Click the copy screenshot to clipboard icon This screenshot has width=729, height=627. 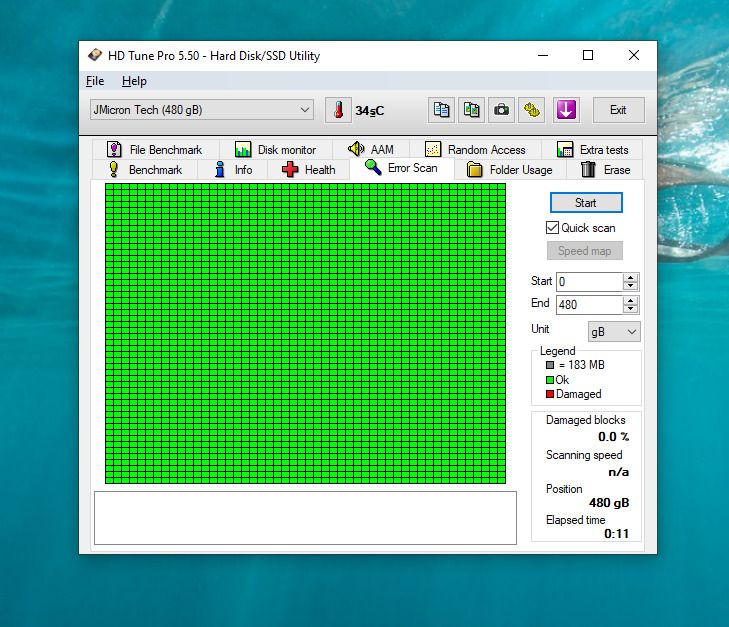[471, 110]
